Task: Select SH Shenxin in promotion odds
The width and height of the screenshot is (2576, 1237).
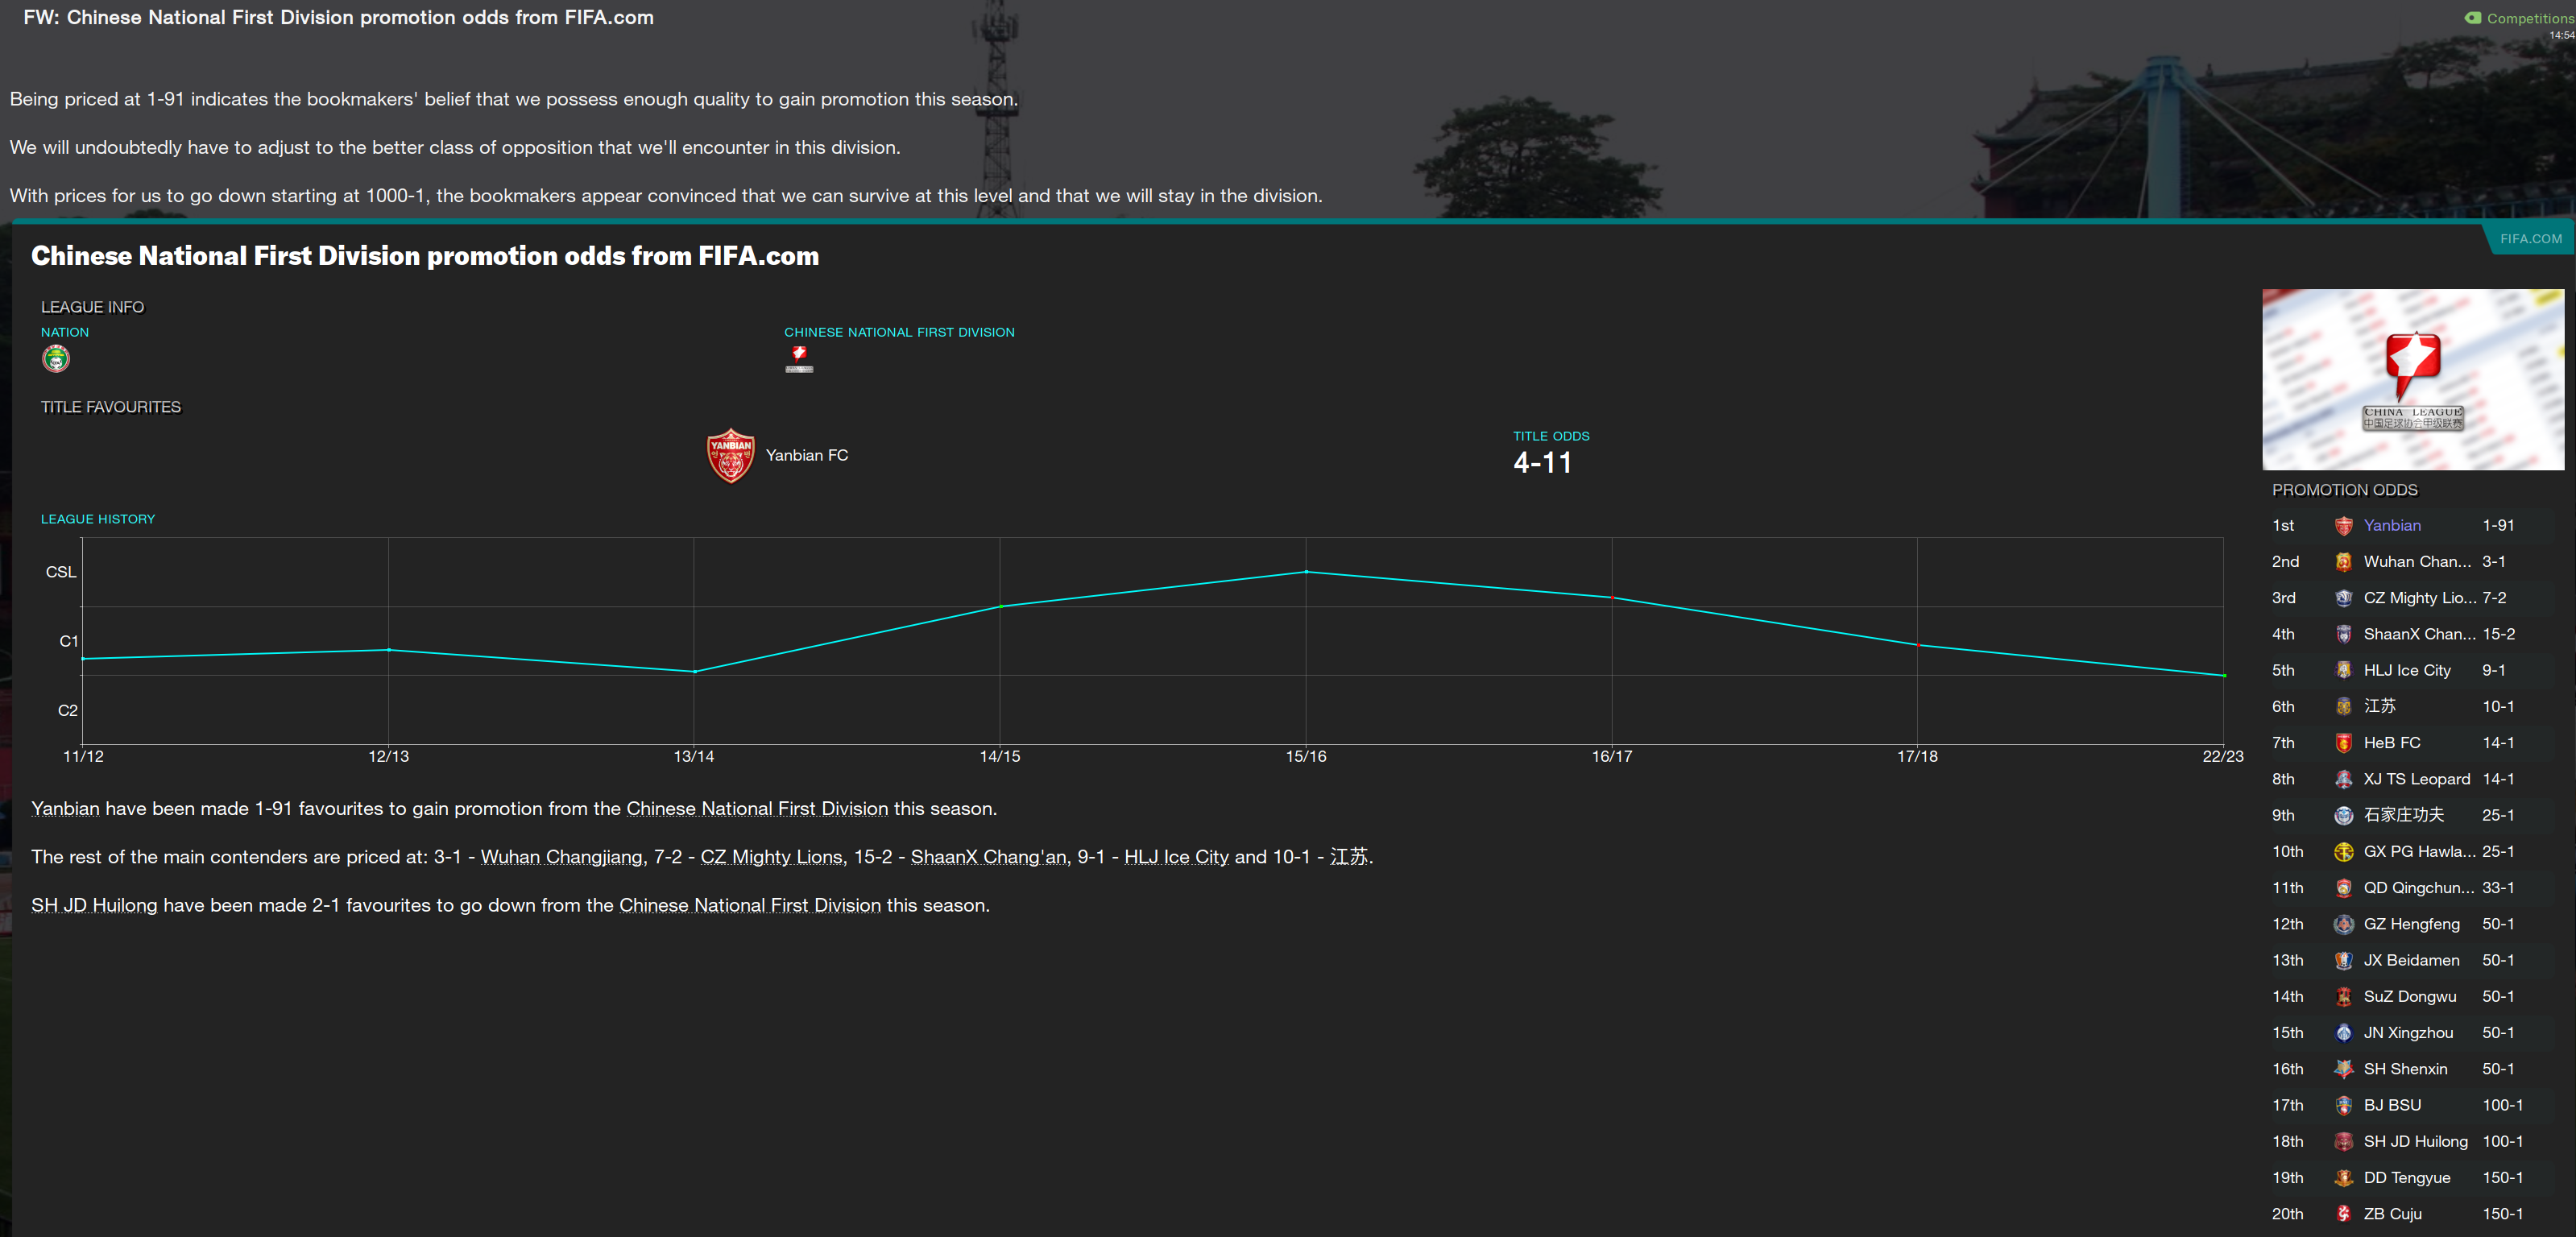Action: 2404,1069
